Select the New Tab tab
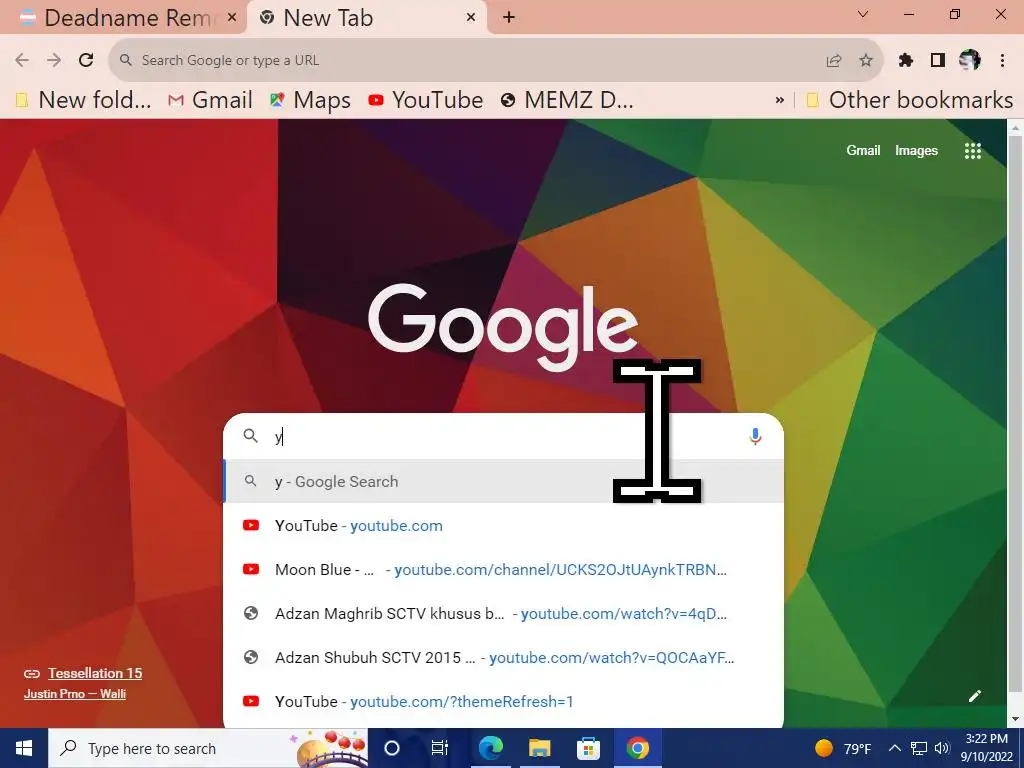This screenshot has height=768, width=1024. tap(366, 18)
